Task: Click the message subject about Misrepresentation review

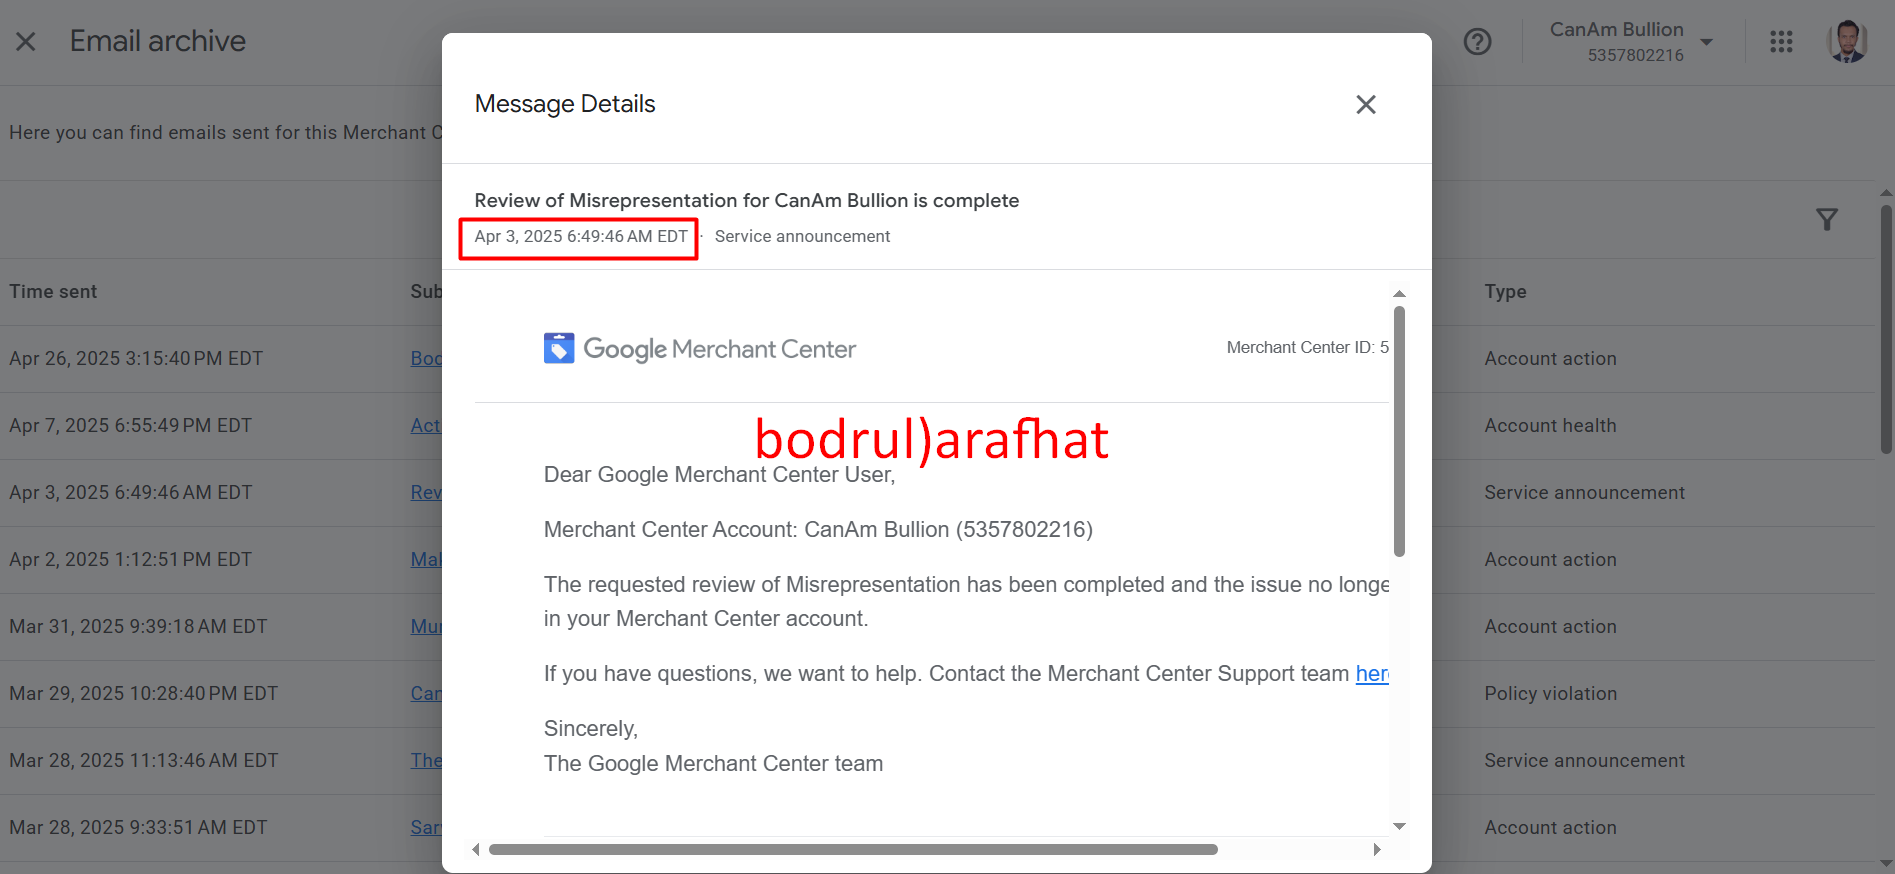Action: (747, 201)
